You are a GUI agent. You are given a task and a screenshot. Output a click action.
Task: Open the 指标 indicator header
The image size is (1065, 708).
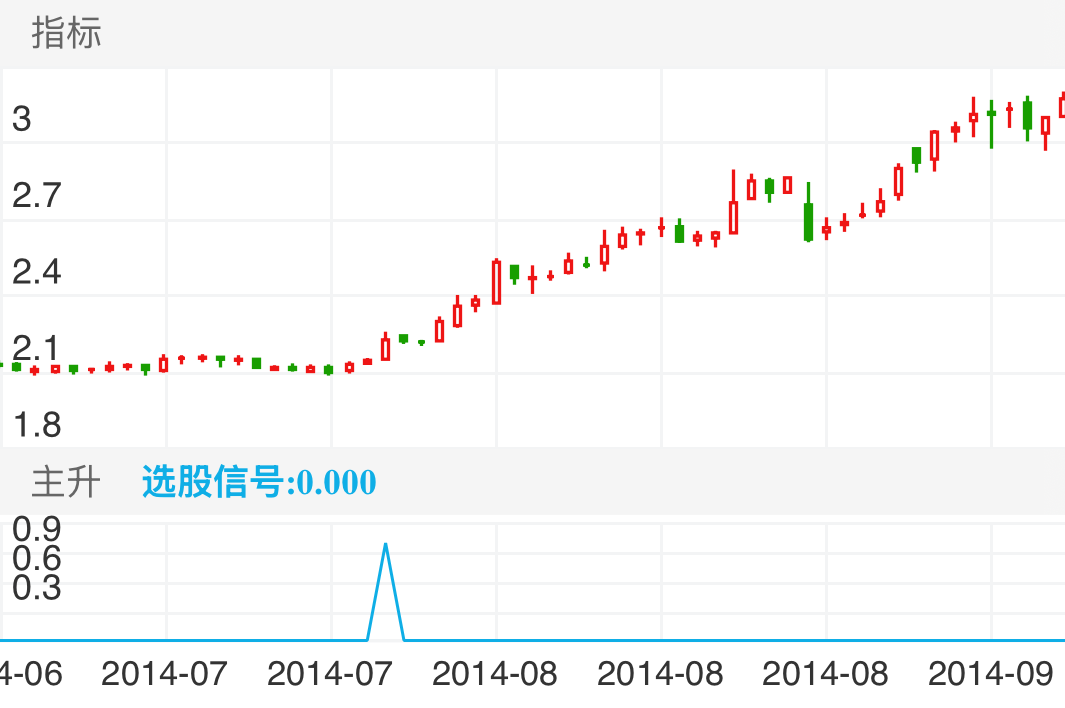tap(67, 33)
